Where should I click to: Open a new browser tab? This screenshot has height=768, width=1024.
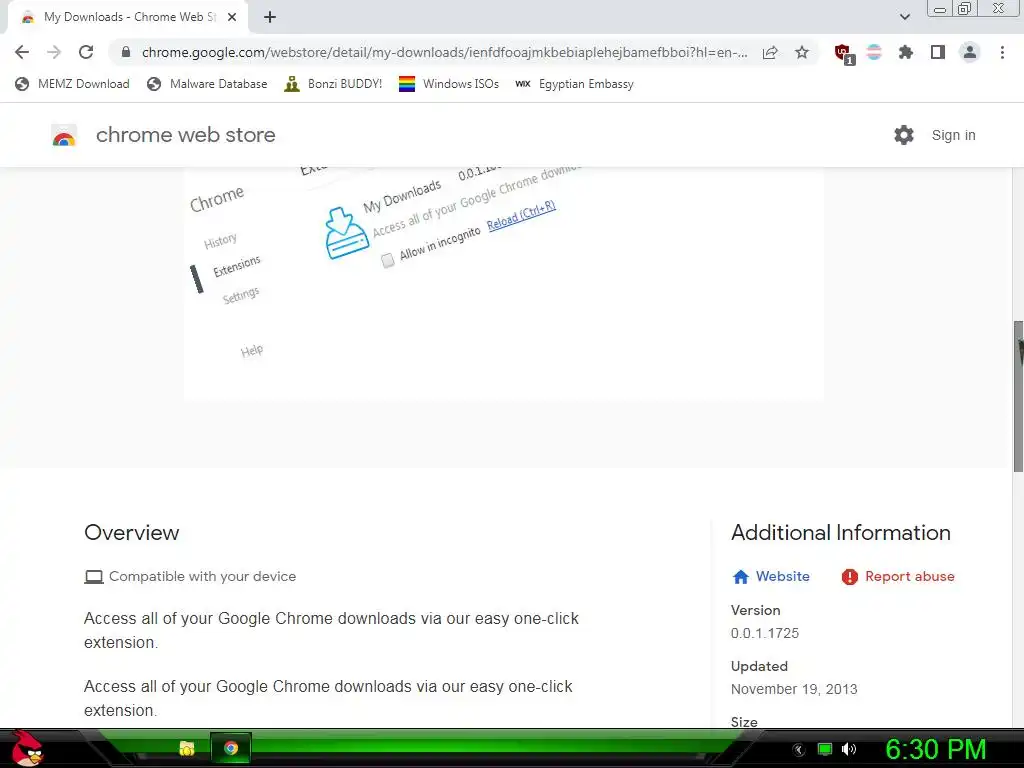(270, 17)
